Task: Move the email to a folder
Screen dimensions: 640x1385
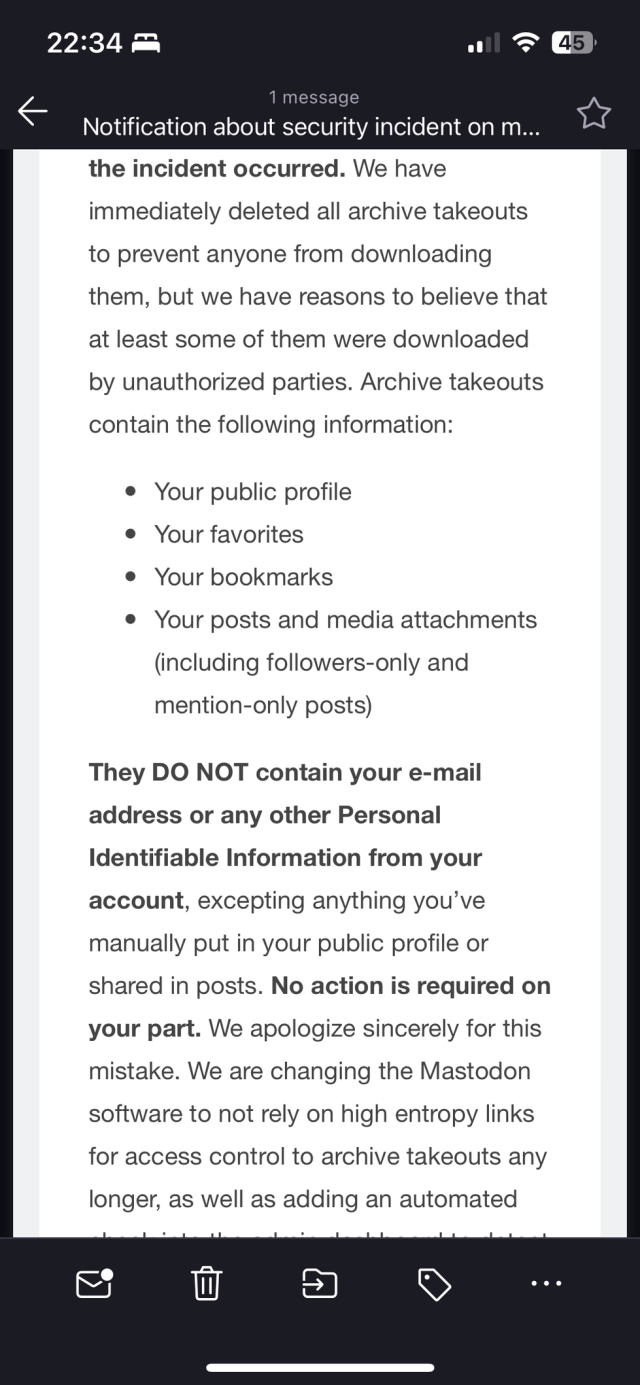Action: click(x=319, y=1283)
